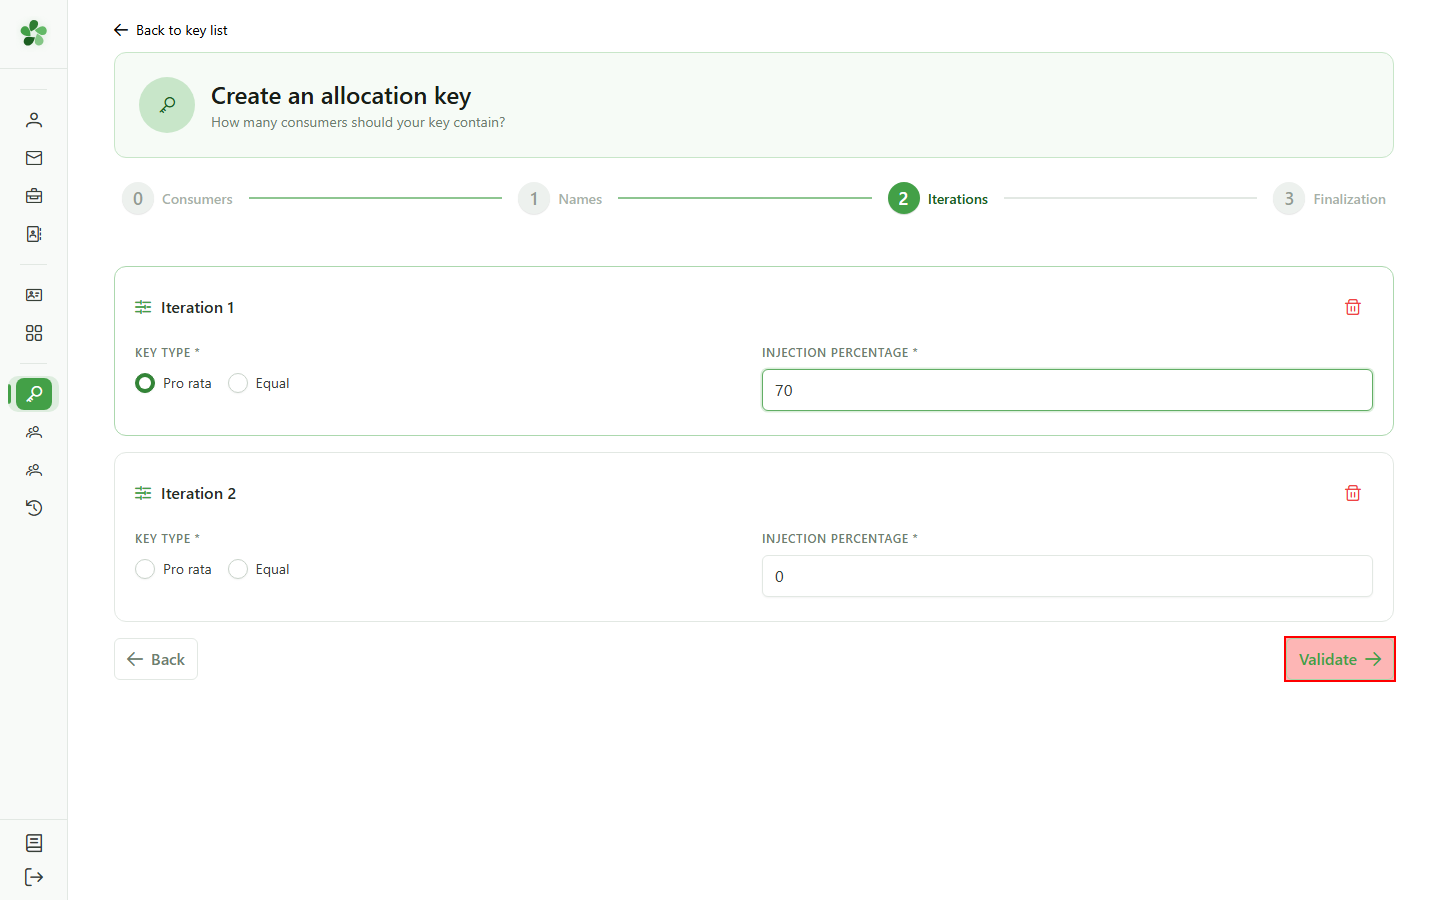Click the green clover app logo
The image size is (1440, 900).
pyautogui.click(x=34, y=33)
